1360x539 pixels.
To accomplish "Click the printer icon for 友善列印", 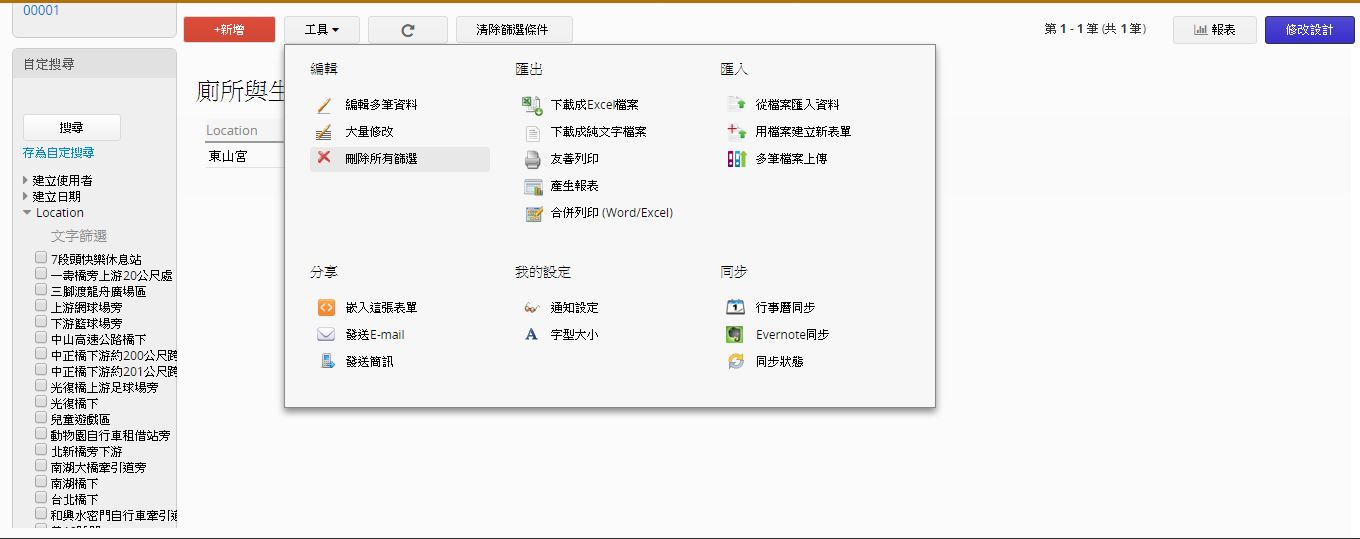I will 533,159.
